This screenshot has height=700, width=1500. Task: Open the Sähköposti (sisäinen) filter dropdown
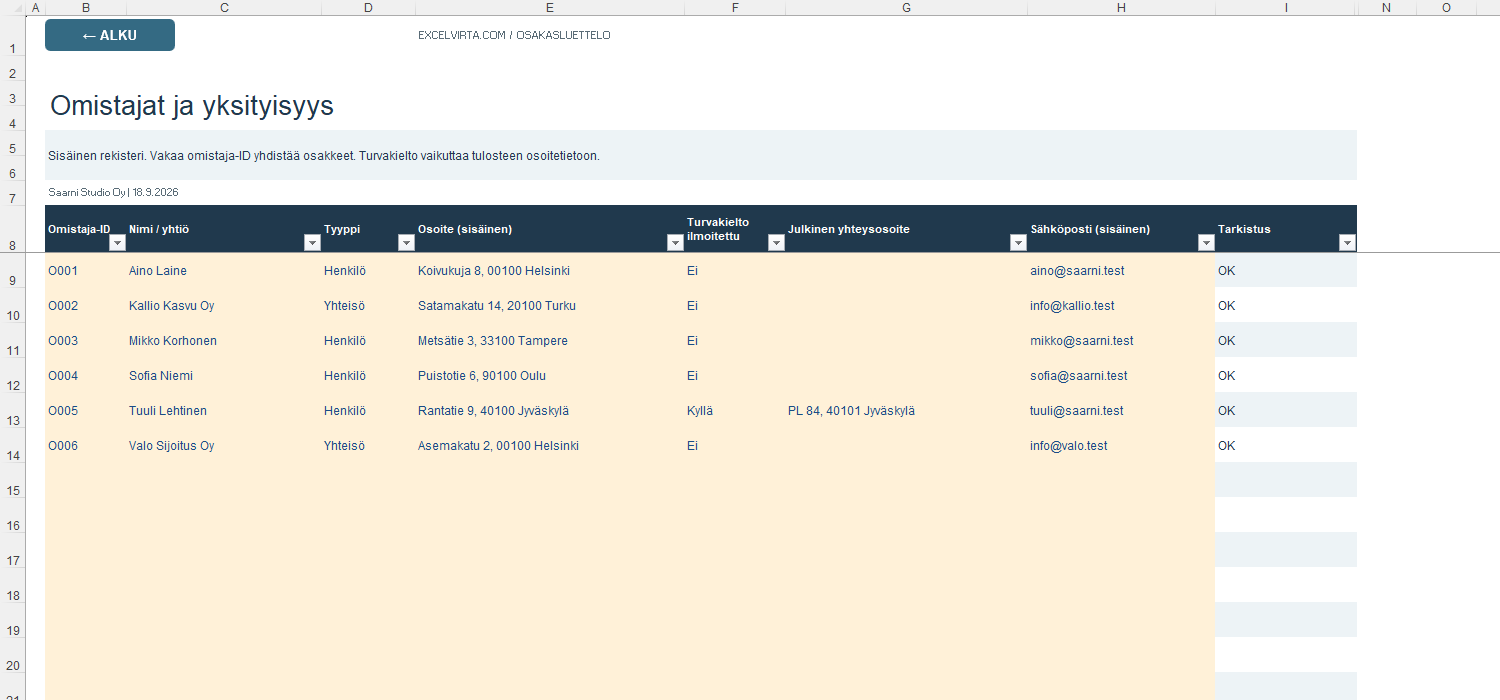pyautogui.click(x=1206, y=243)
